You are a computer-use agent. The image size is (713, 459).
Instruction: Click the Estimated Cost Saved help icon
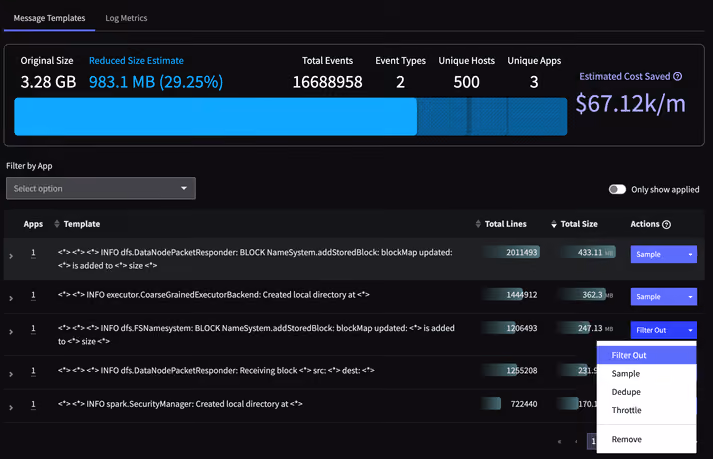coord(678,76)
